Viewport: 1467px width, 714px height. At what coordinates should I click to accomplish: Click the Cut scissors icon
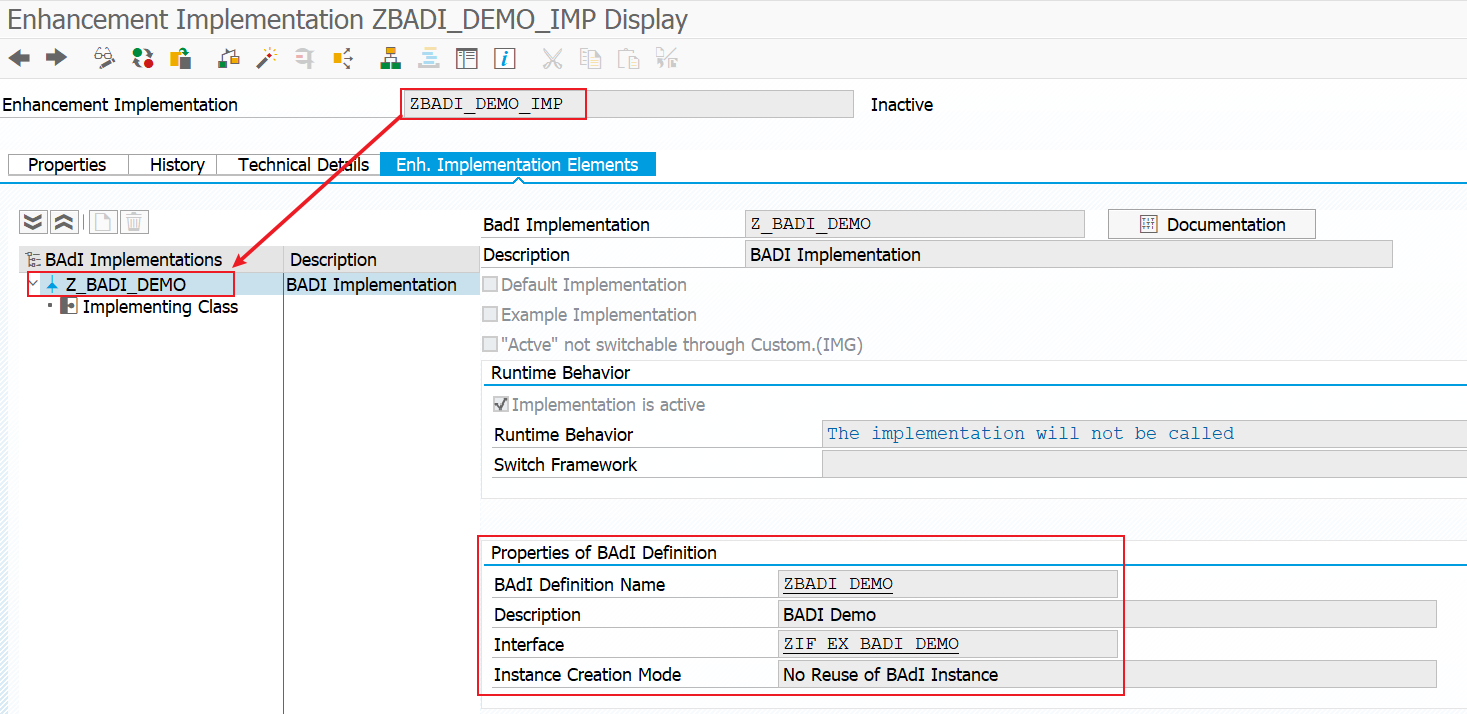point(553,58)
